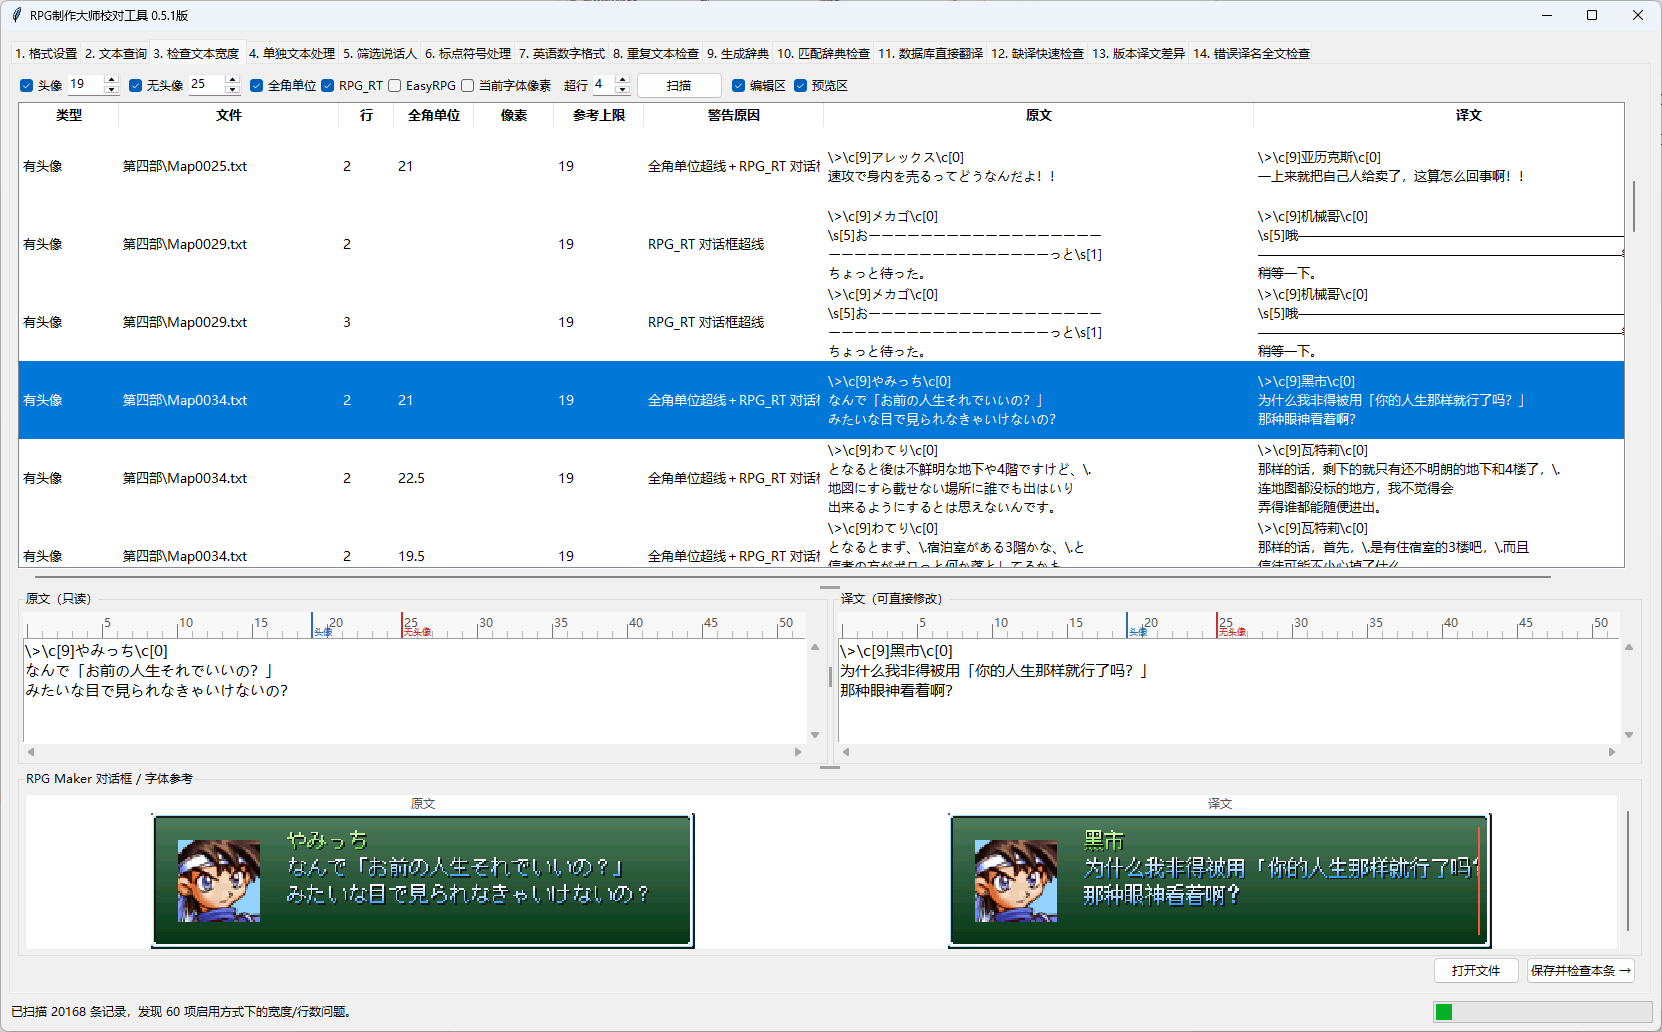The image size is (1662, 1032).
Task: Click the progress bar in status bar
Action: pyautogui.click(x=1542, y=1012)
